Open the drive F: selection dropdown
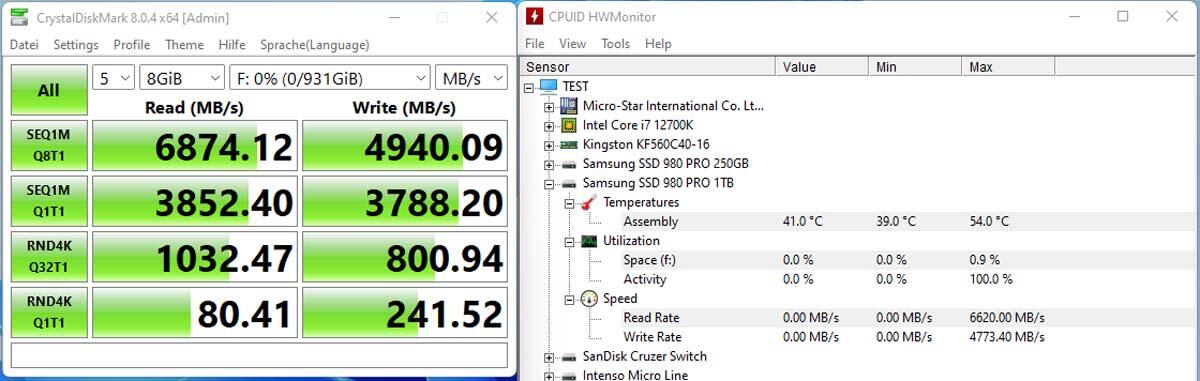1200x381 pixels. 329,78
